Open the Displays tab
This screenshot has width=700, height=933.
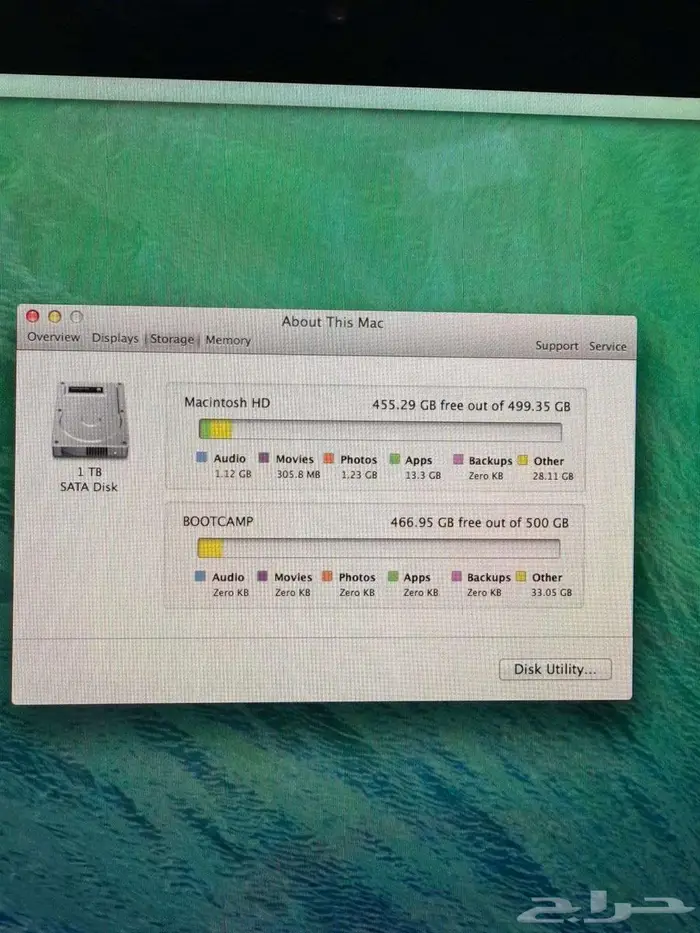[x=115, y=339]
